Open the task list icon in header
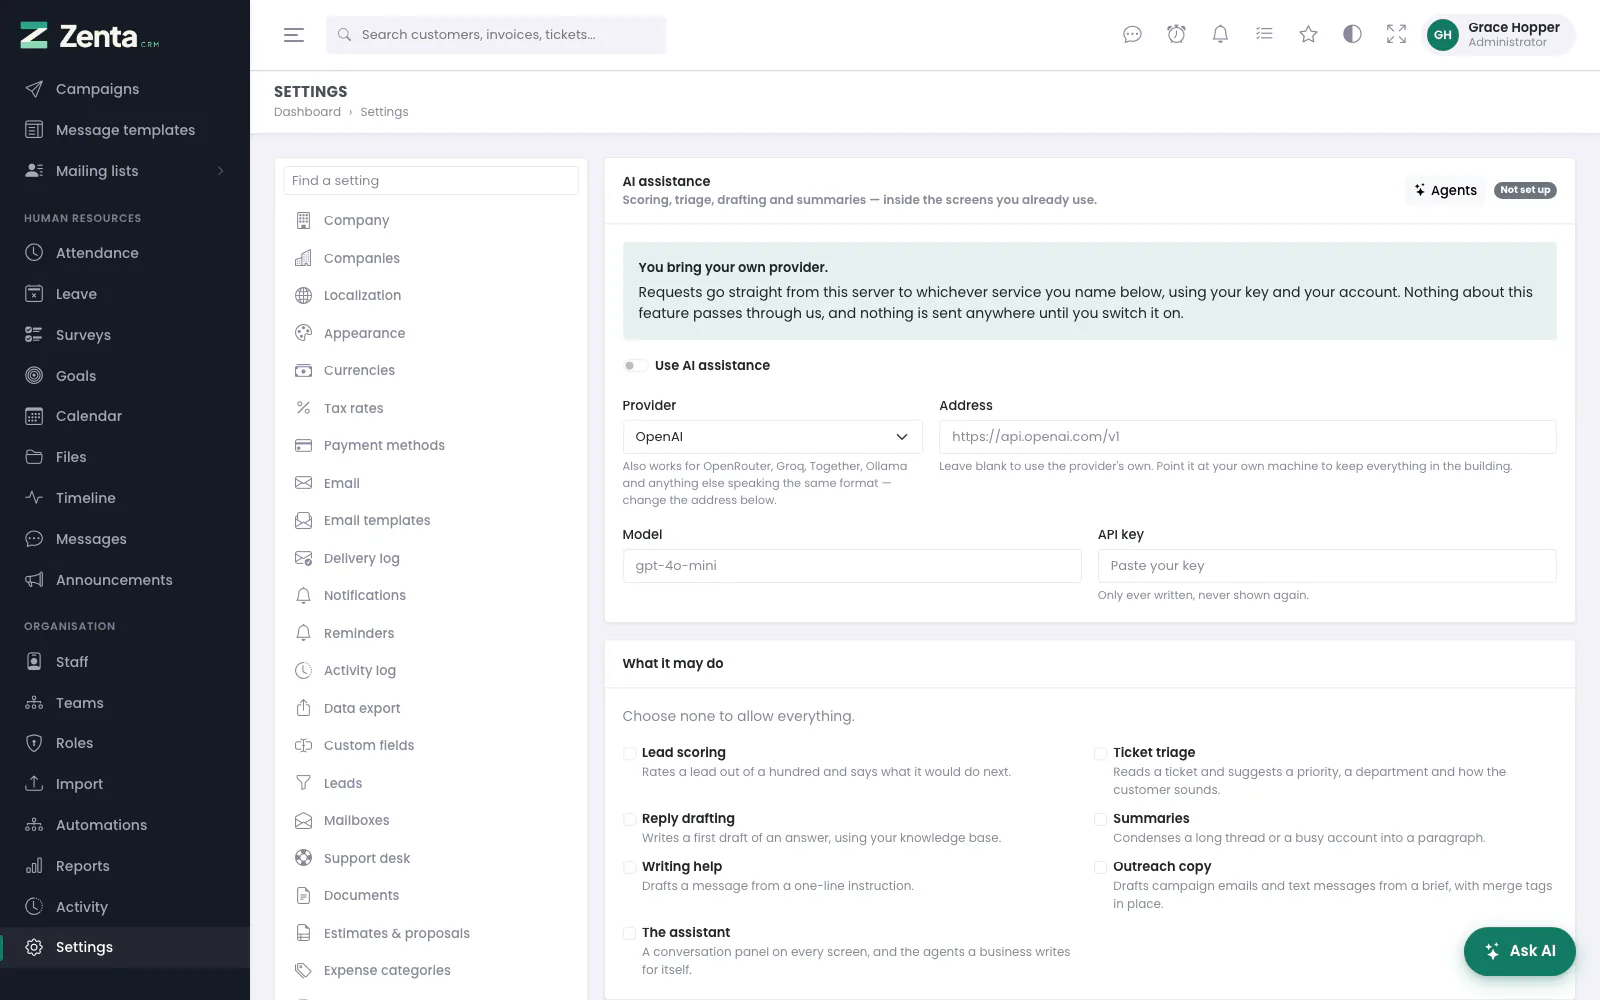Image resolution: width=1600 pixels, height=1000 pixels. (x=1264, y=35)
